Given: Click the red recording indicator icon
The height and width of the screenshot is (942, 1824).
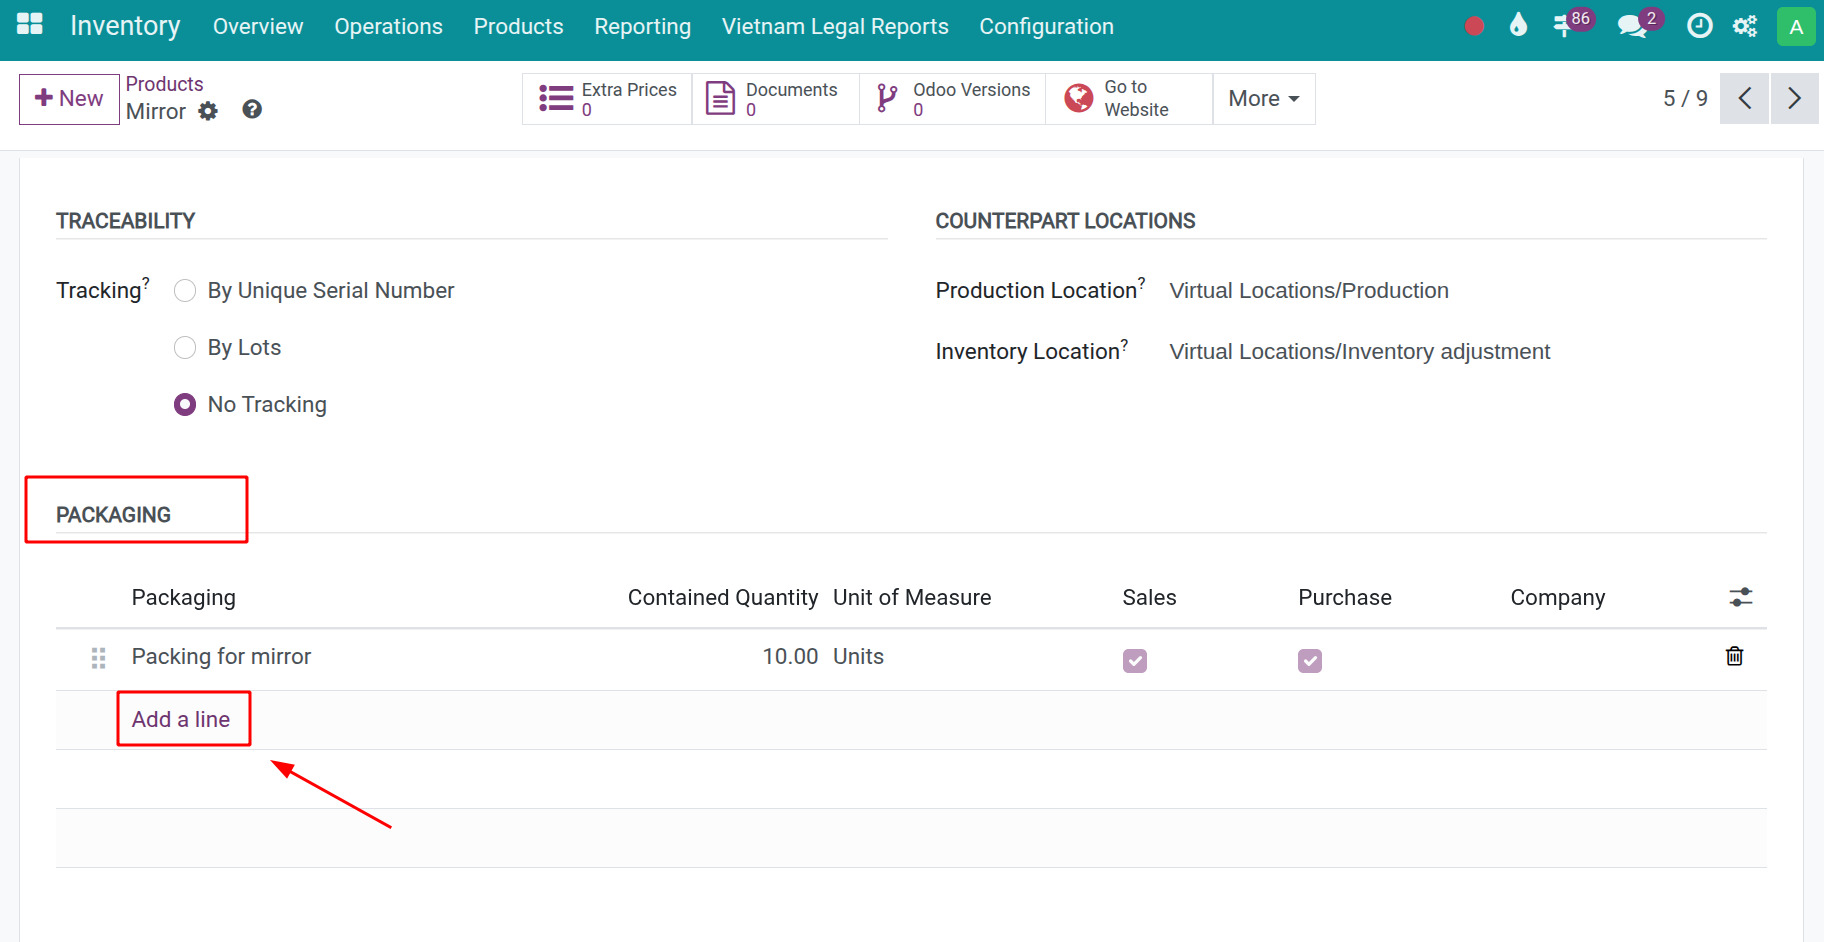Looking at the screenshot, I should 1473,27.
